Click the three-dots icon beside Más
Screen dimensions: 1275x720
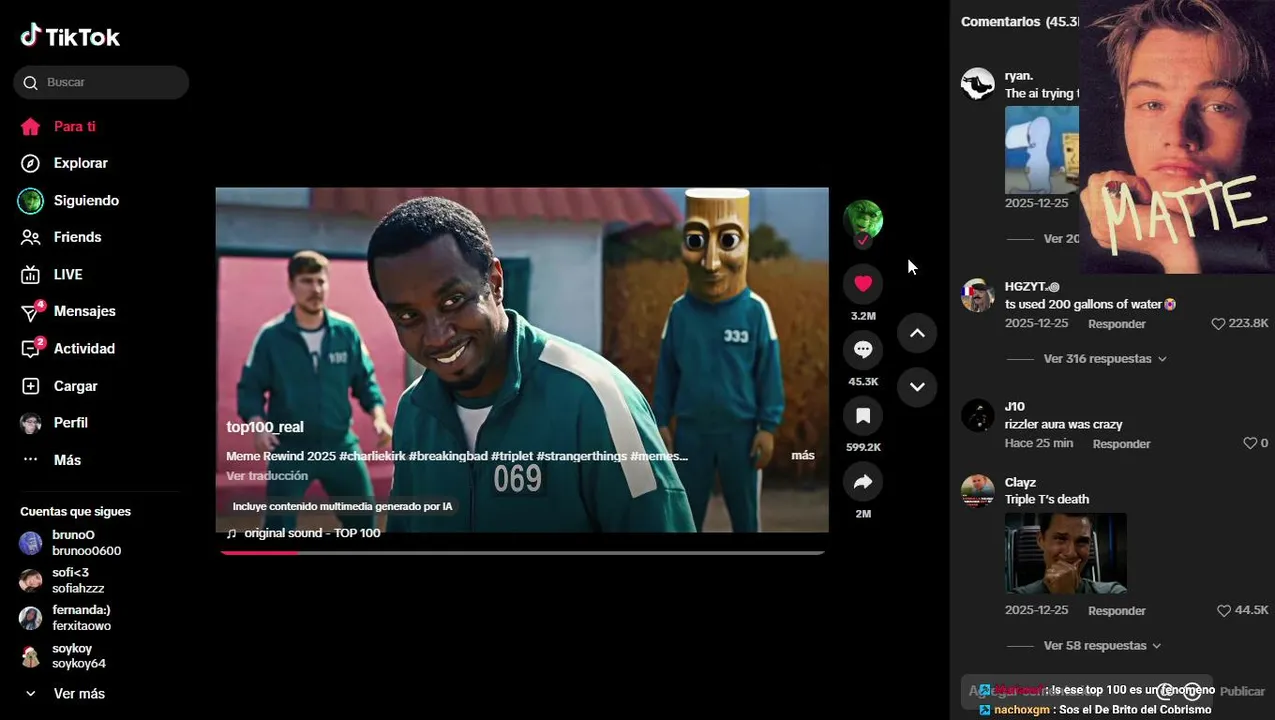point(31,460)
